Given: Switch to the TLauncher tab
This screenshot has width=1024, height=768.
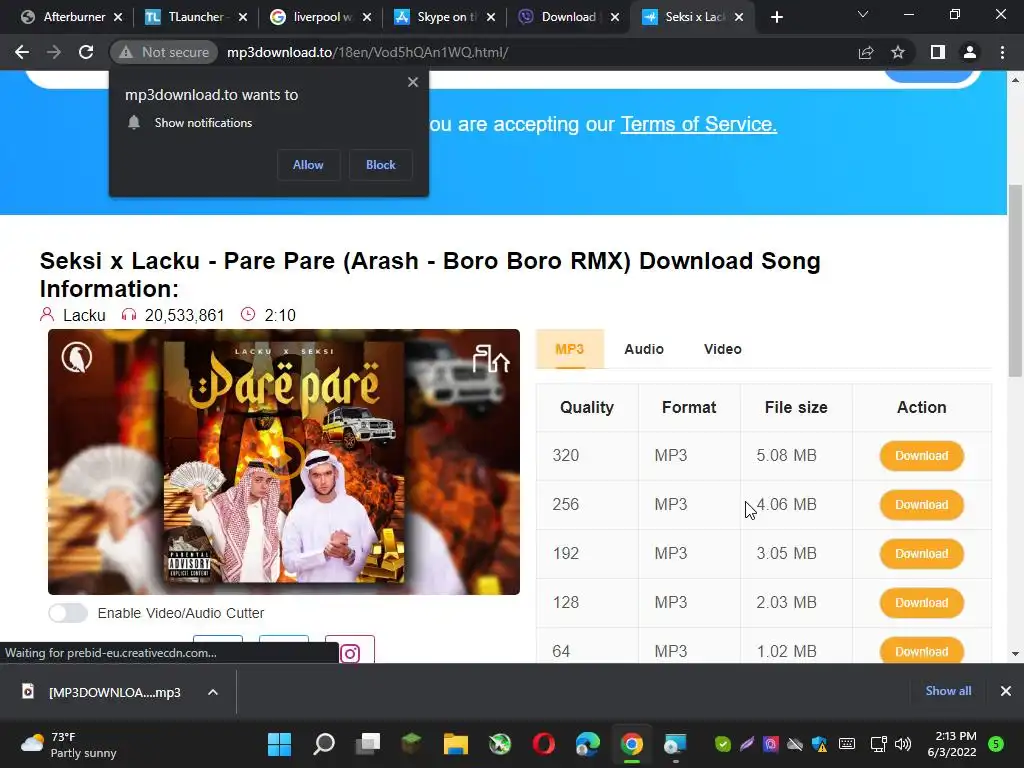Looking at the screenshot, I should [196, 17].
